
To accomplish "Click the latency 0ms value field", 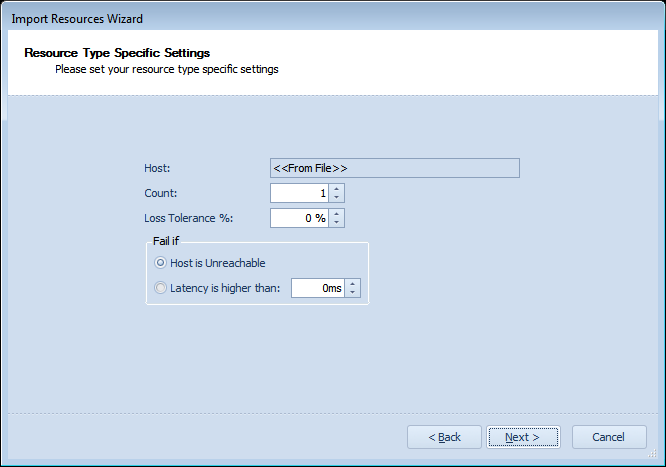I will coord(318,288).
